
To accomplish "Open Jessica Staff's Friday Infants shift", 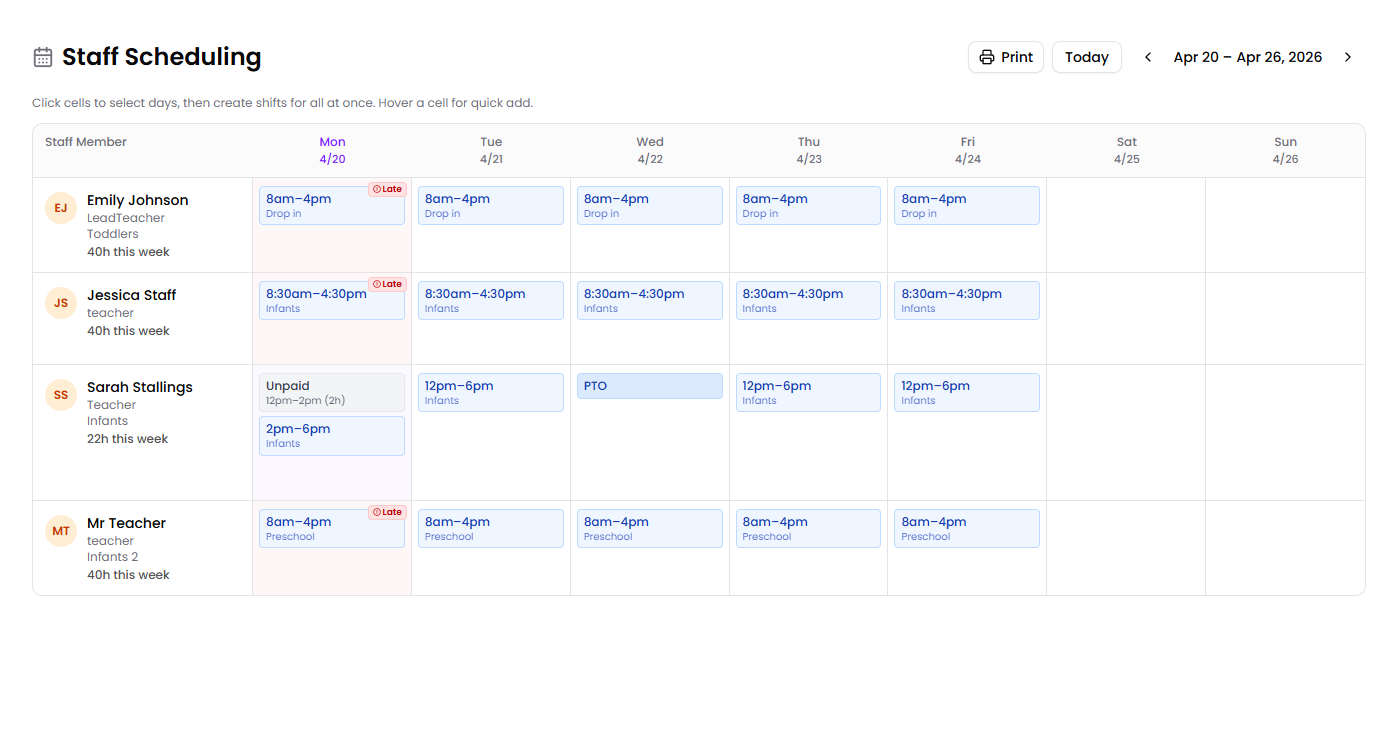I will pyautogui.click(x=967, y=300).
